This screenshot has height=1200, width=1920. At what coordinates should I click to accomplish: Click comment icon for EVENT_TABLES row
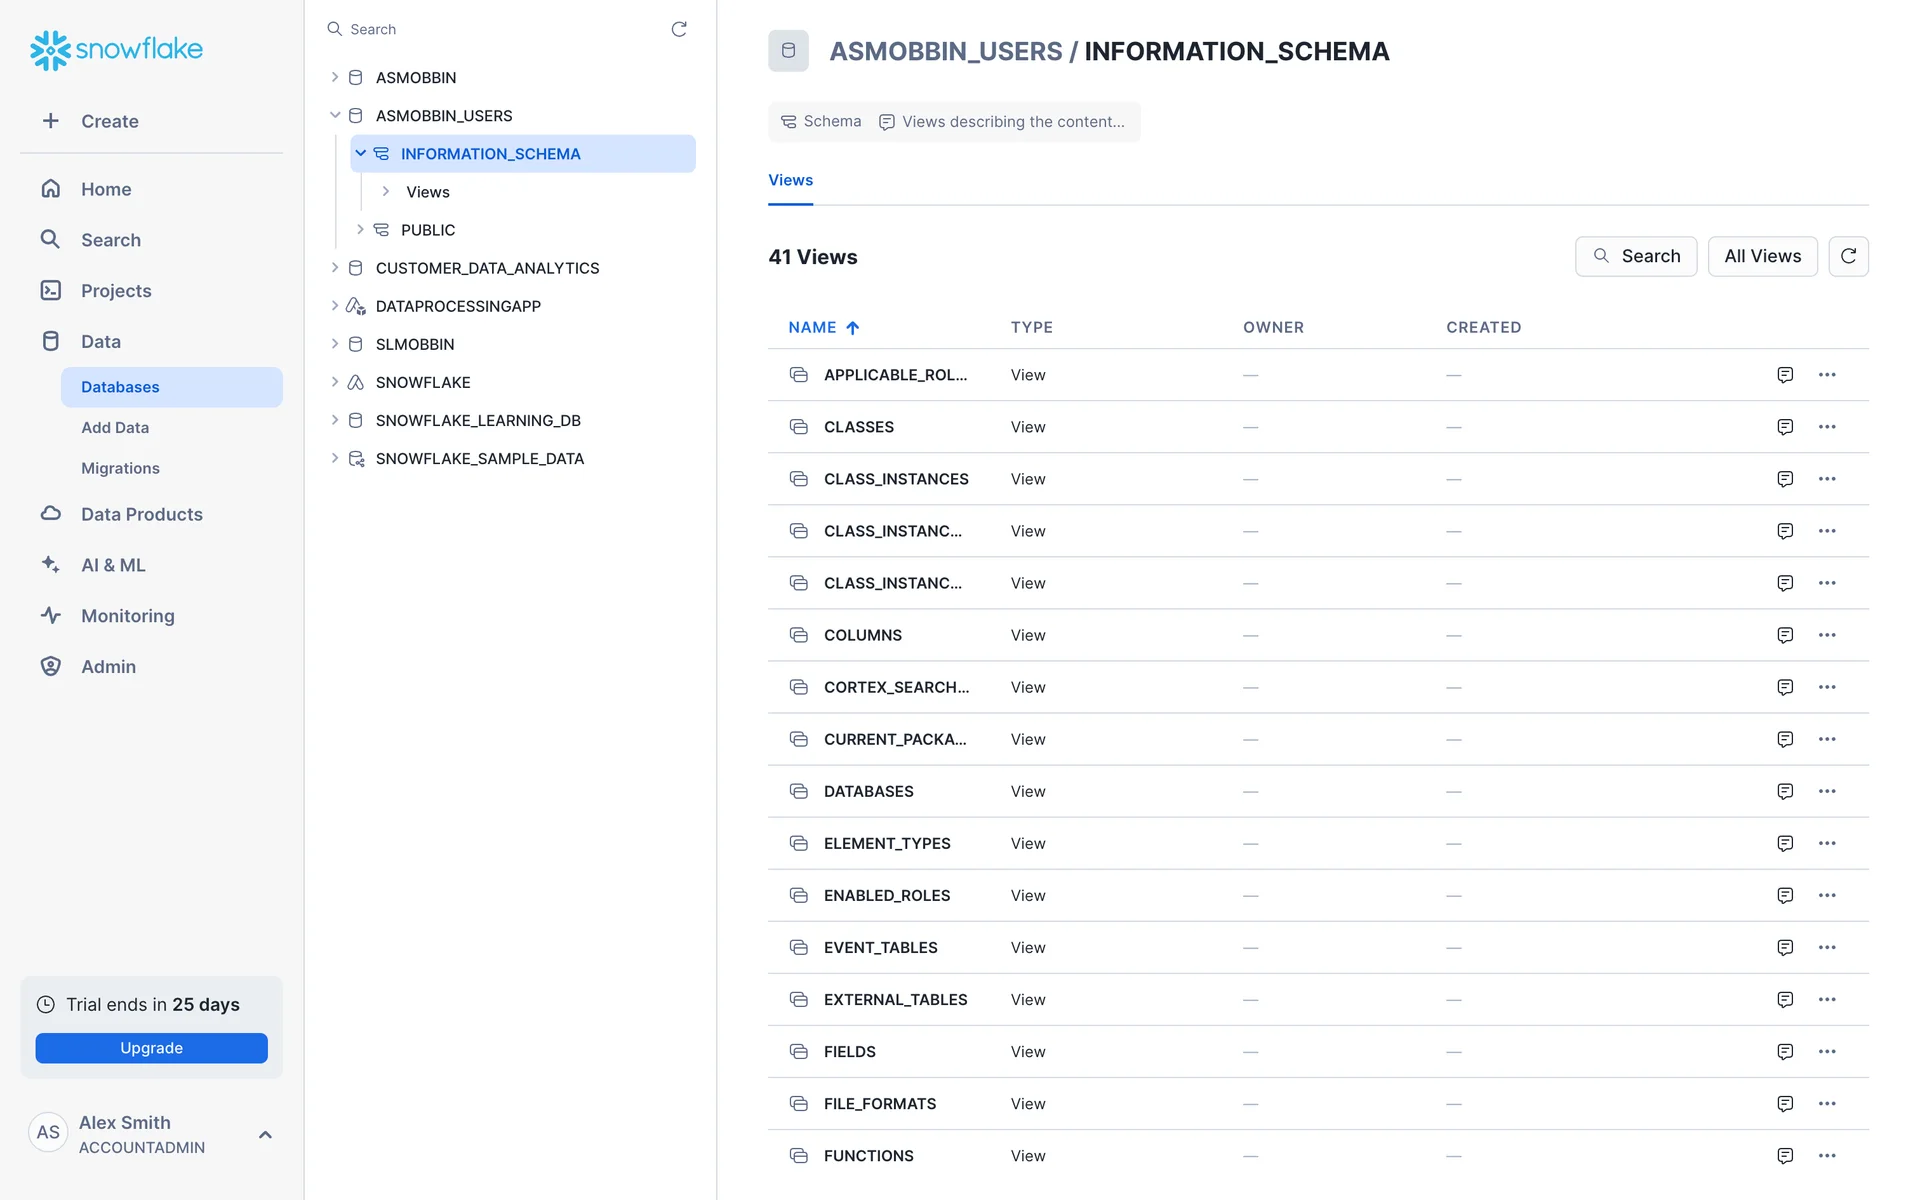1784,948
